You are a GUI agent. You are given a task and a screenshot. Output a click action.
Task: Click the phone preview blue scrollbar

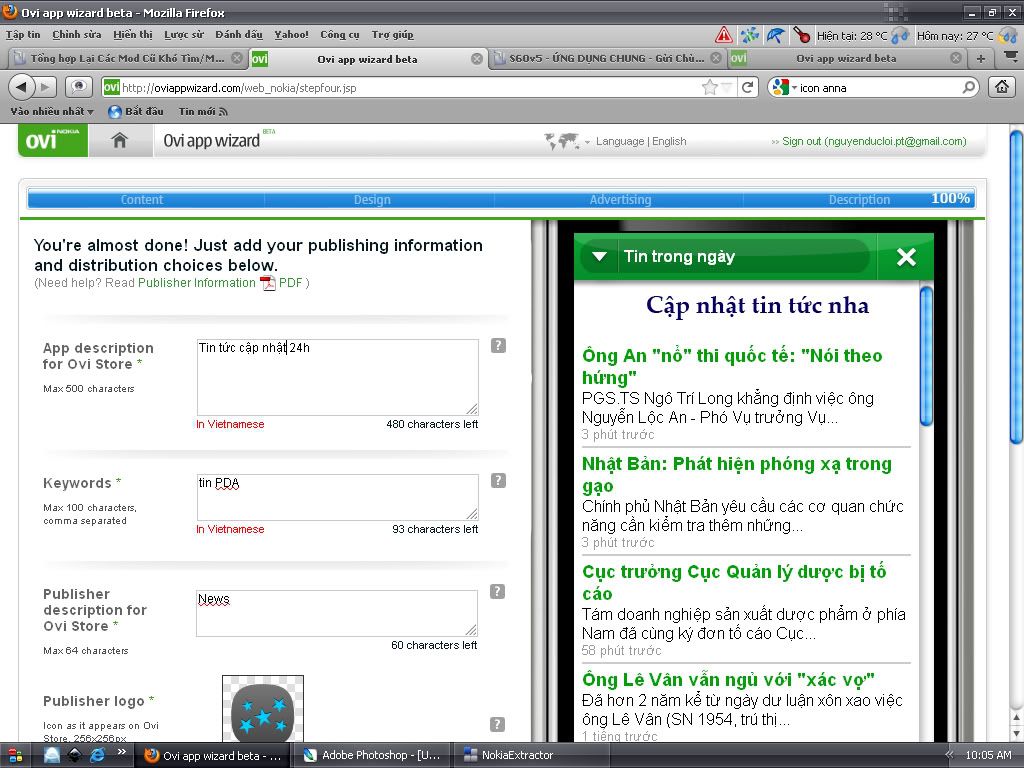[x=926, y=357]
